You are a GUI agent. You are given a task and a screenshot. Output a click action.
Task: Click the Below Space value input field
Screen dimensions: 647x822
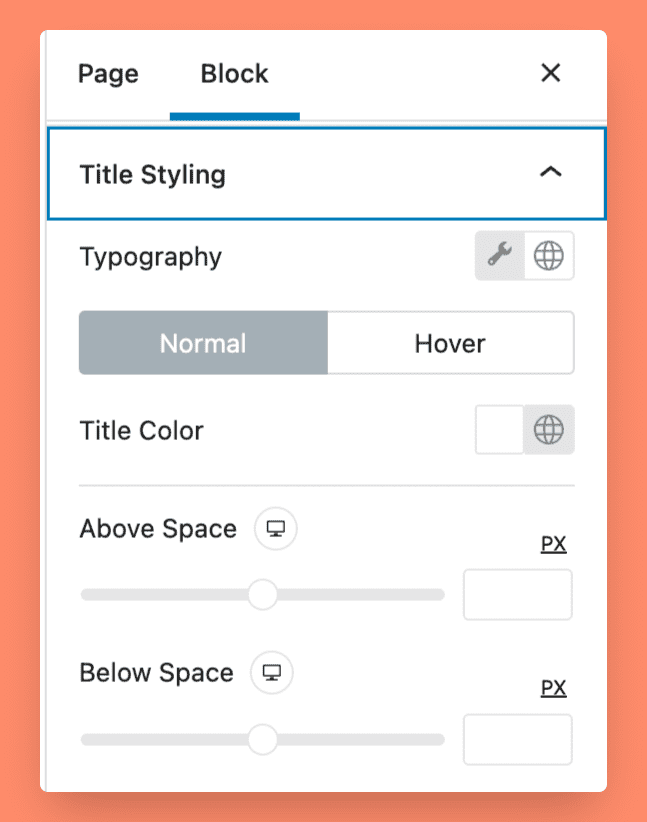click(x=517, y=739)
